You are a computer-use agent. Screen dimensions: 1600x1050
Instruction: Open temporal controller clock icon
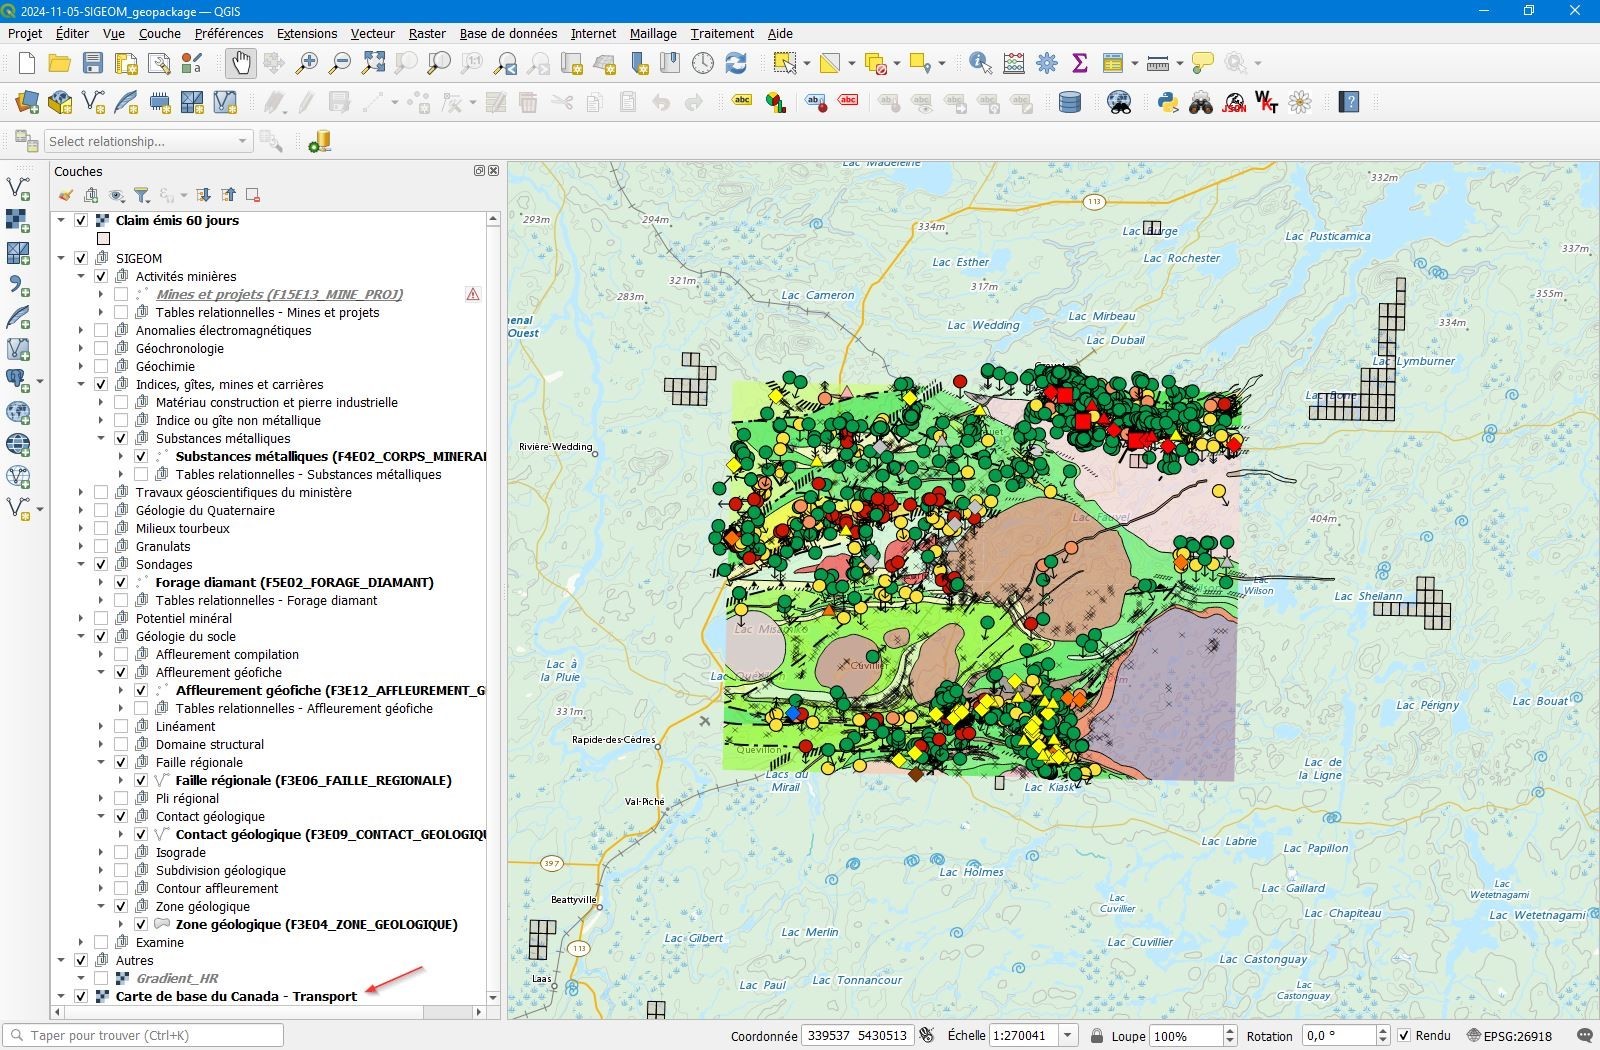[x=703, y=63]
